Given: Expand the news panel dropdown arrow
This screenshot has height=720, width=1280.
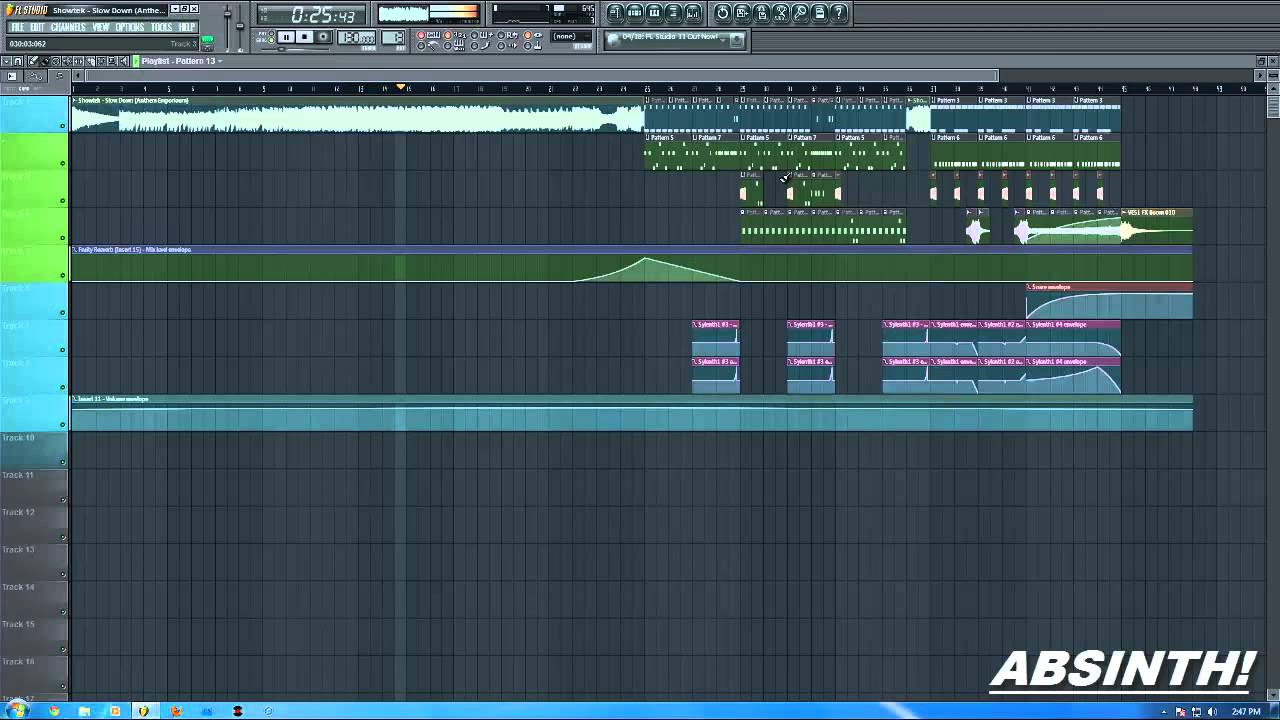Looking at the screenshot, I should point(722,40).
